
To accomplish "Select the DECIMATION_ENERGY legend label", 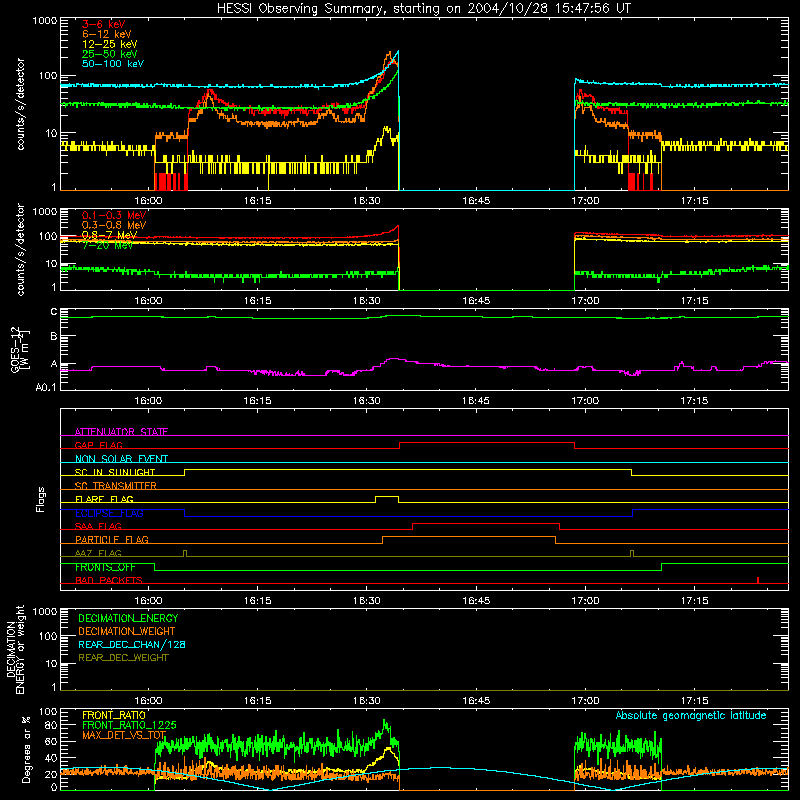I will point(129,618).
